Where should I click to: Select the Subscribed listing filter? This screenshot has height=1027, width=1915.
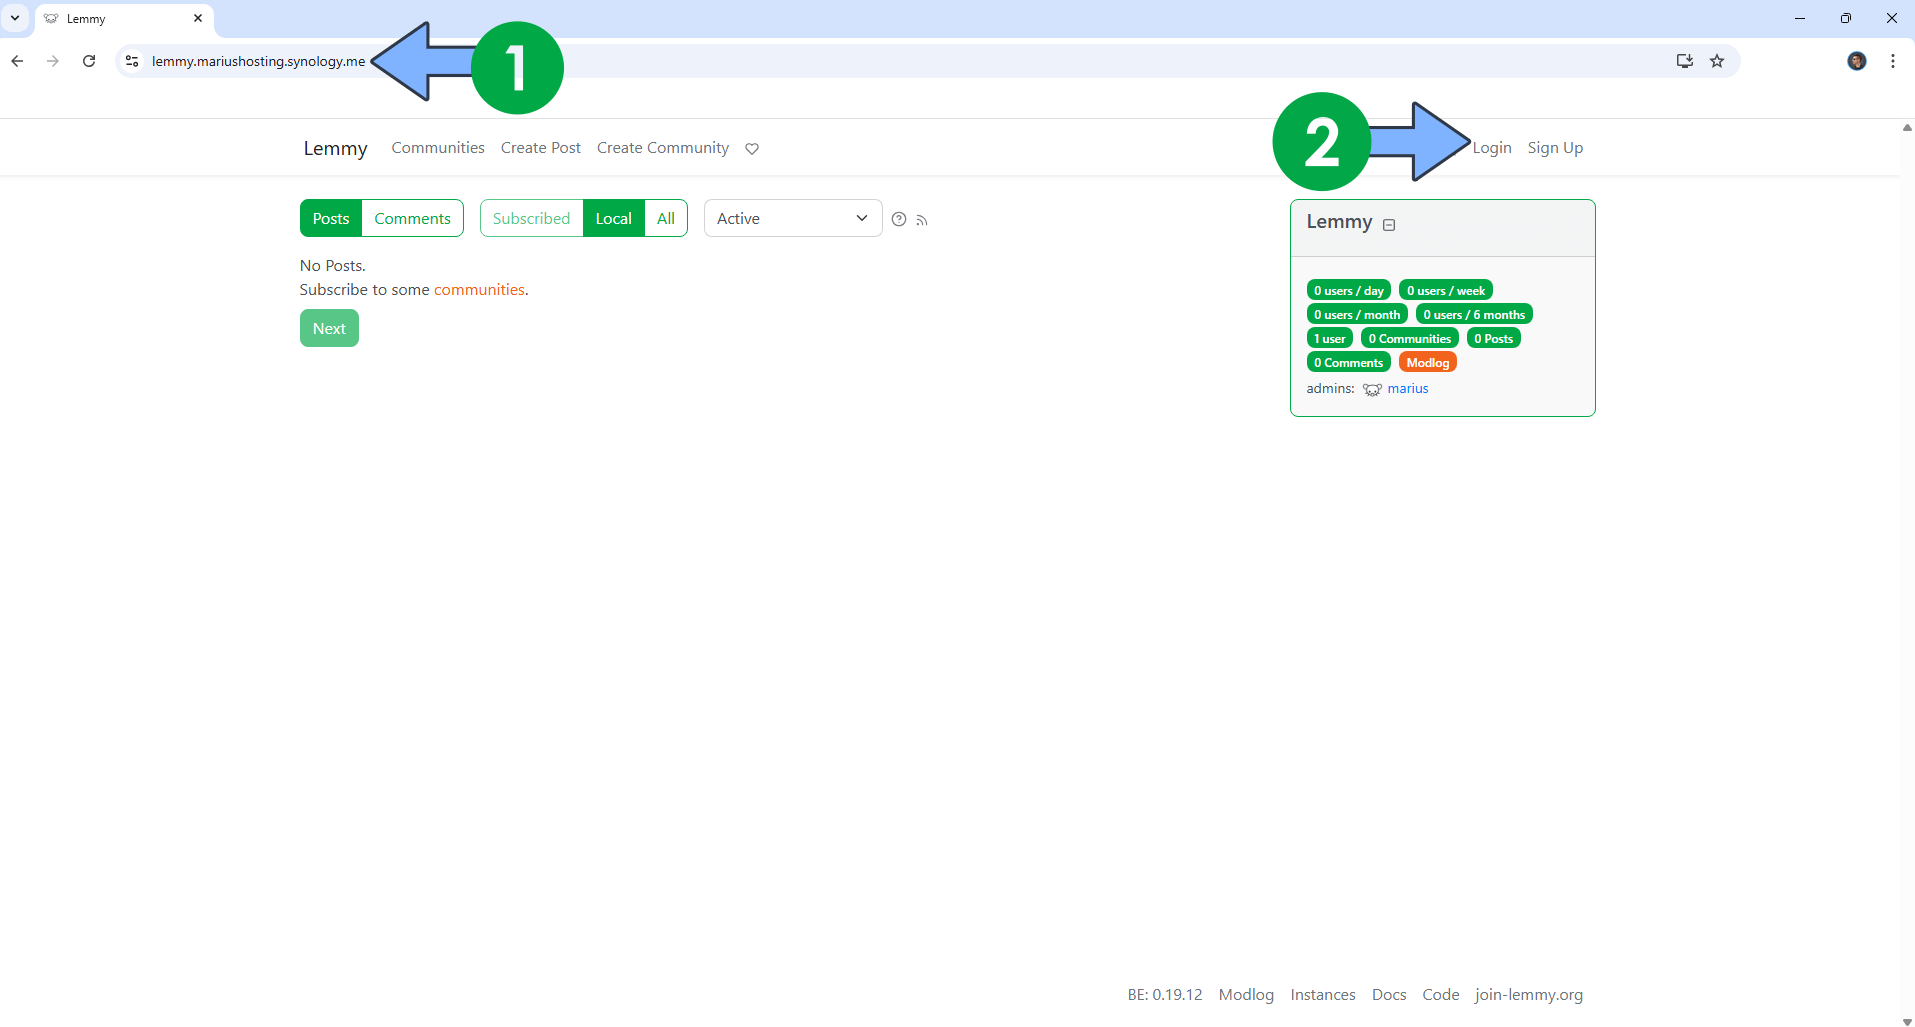[531, 218]
